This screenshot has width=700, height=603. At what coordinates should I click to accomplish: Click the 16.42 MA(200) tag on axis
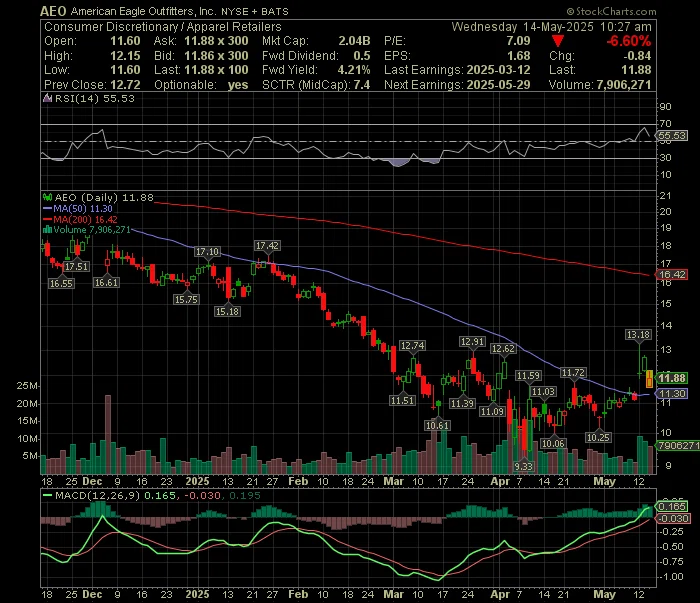(x=672, y=274)
